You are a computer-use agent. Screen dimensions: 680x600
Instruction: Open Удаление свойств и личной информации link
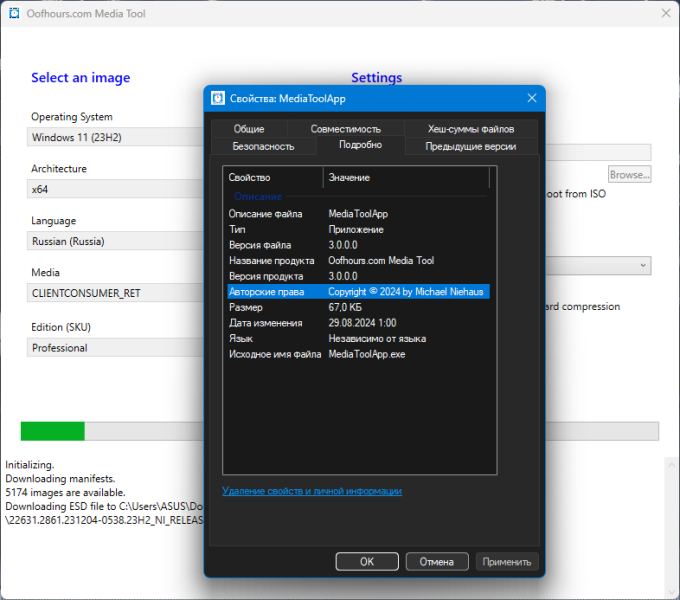(312, 491)
